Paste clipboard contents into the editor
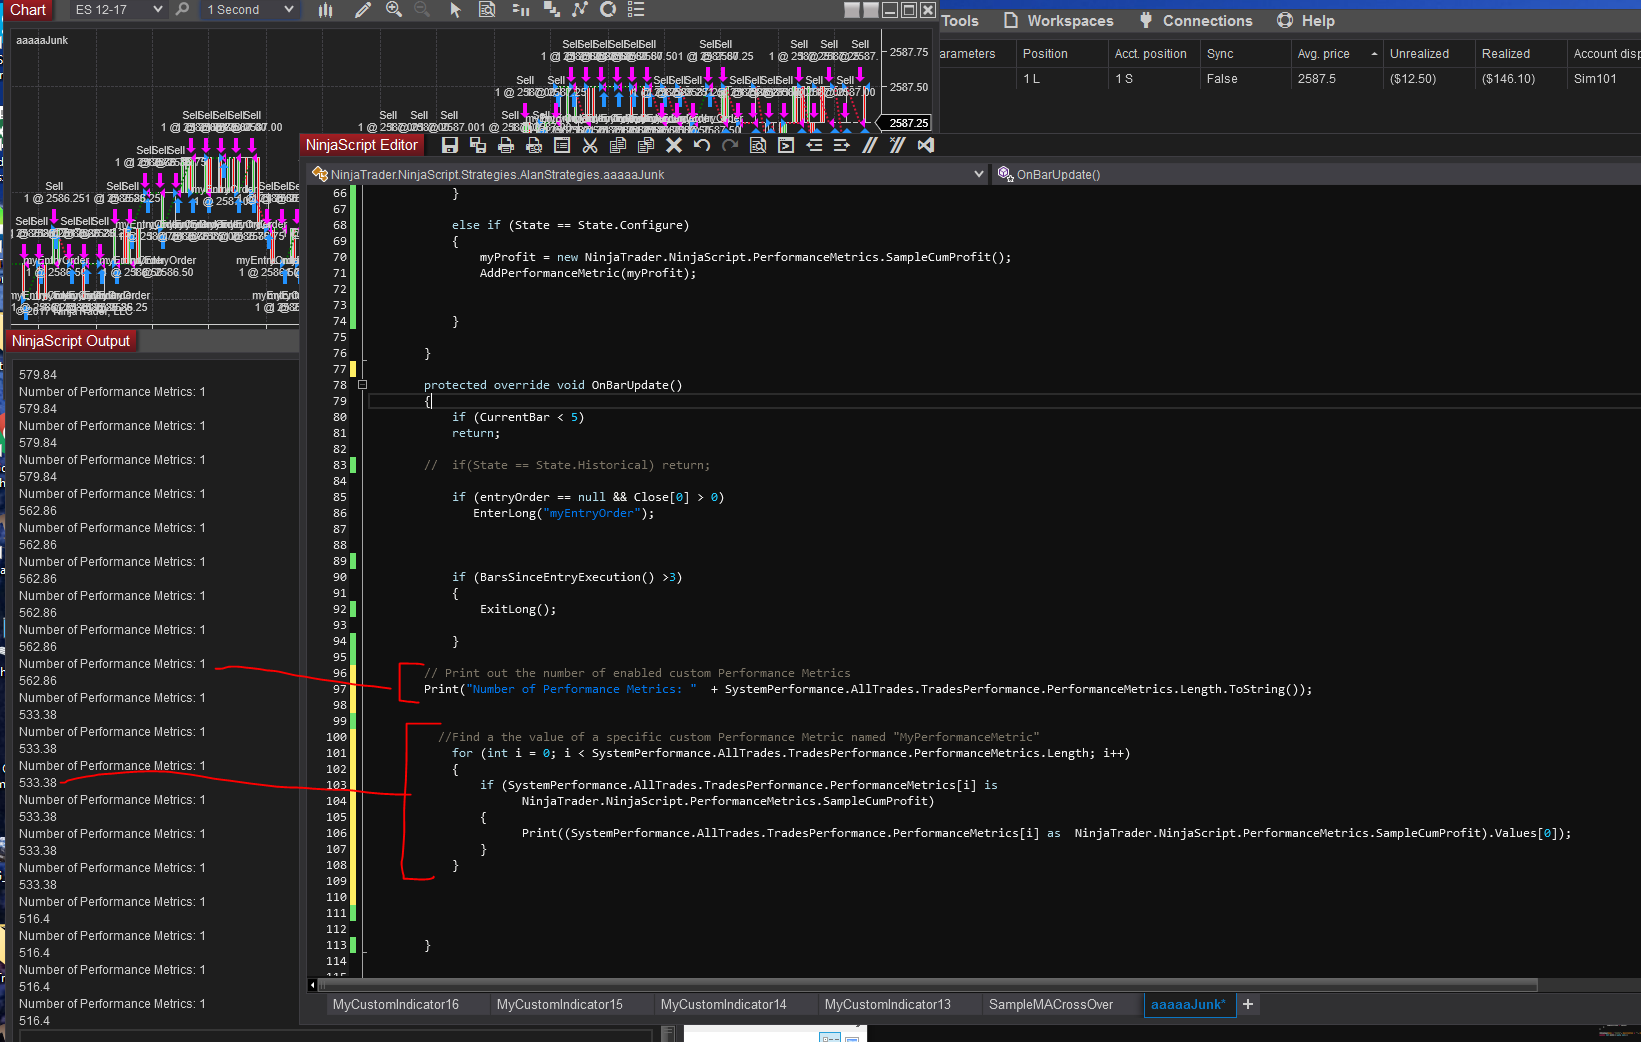 pyautogui.click(x=646, y=145)
